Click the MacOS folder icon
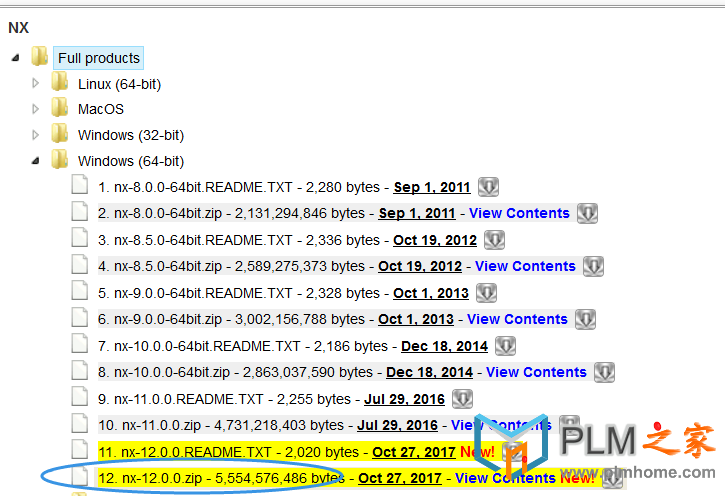 pyautogui.click(x=60, y=108)
